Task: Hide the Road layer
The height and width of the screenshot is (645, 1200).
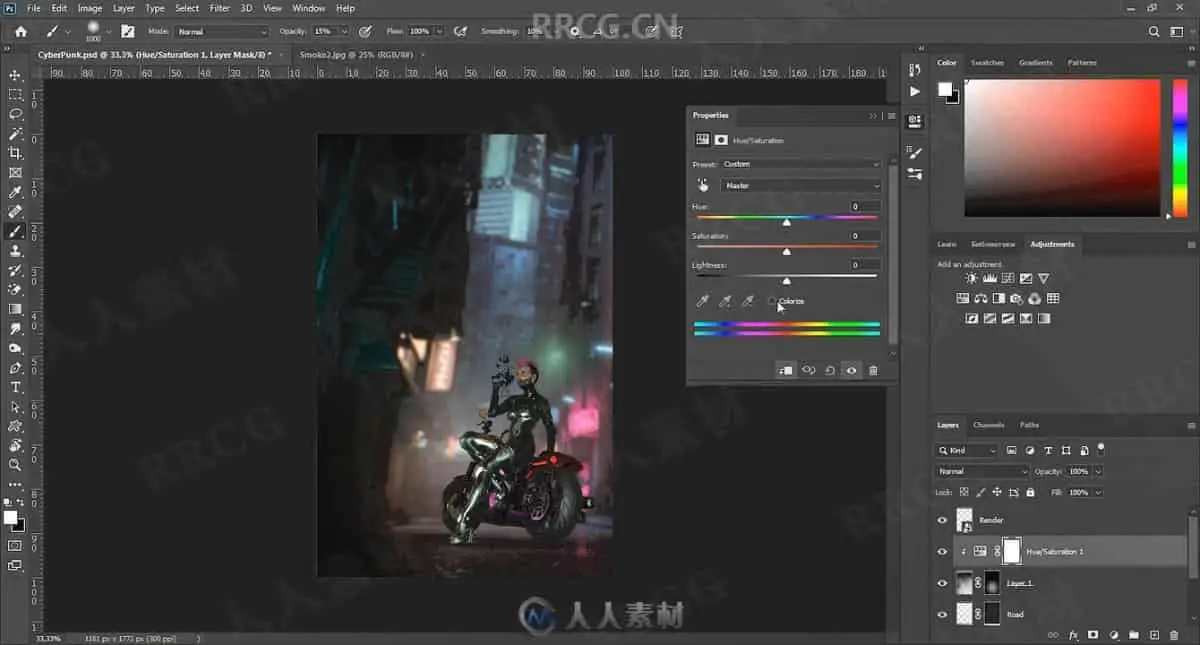Action: coord(942,615)
